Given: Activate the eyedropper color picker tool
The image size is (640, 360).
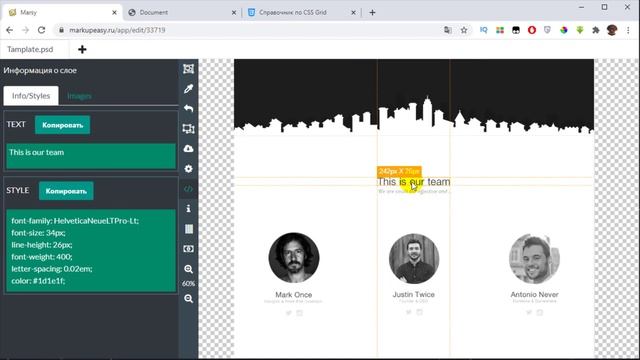Looking at the screenshot, I should tap(188, 89).
